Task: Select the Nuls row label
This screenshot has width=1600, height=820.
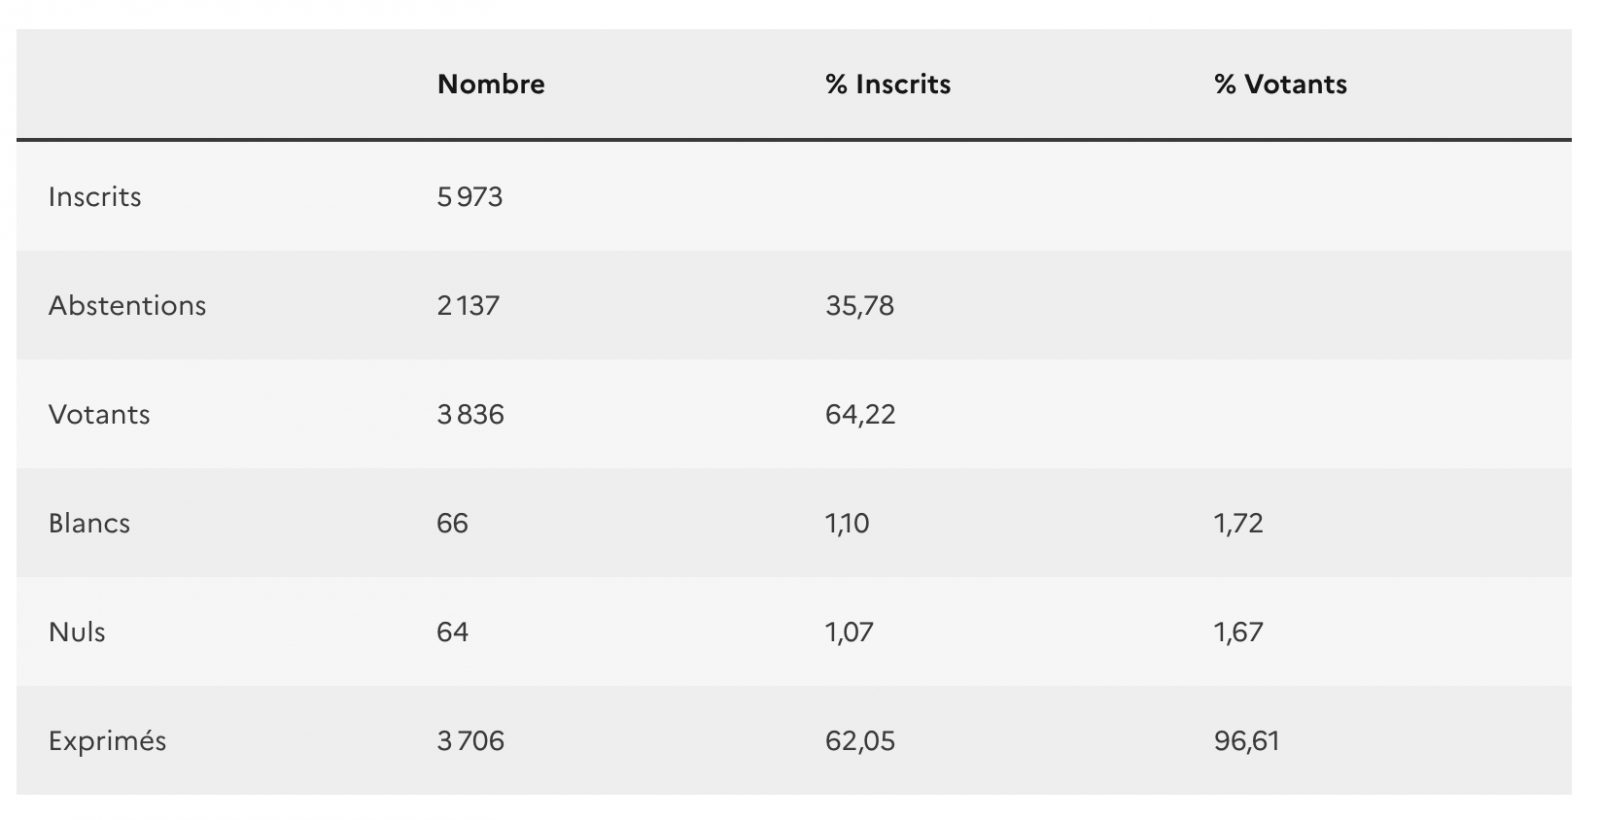Action: [x=77, y=633]
